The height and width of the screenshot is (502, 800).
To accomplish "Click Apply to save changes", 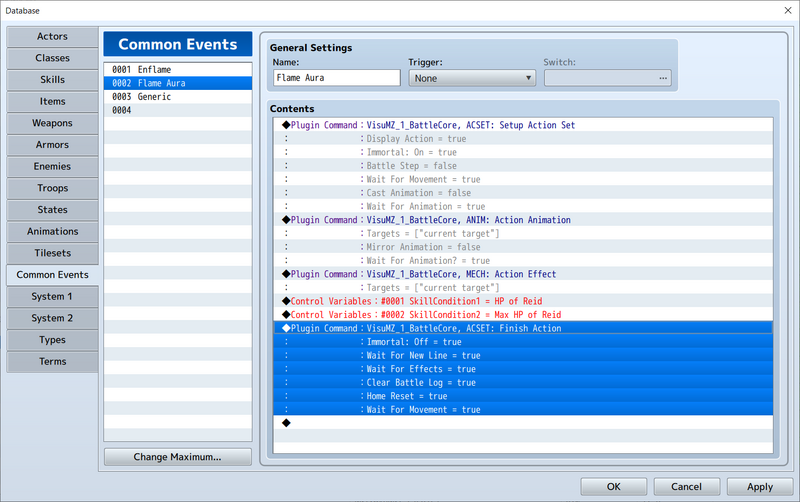I will pyautogui.click(x=759, y=487).
